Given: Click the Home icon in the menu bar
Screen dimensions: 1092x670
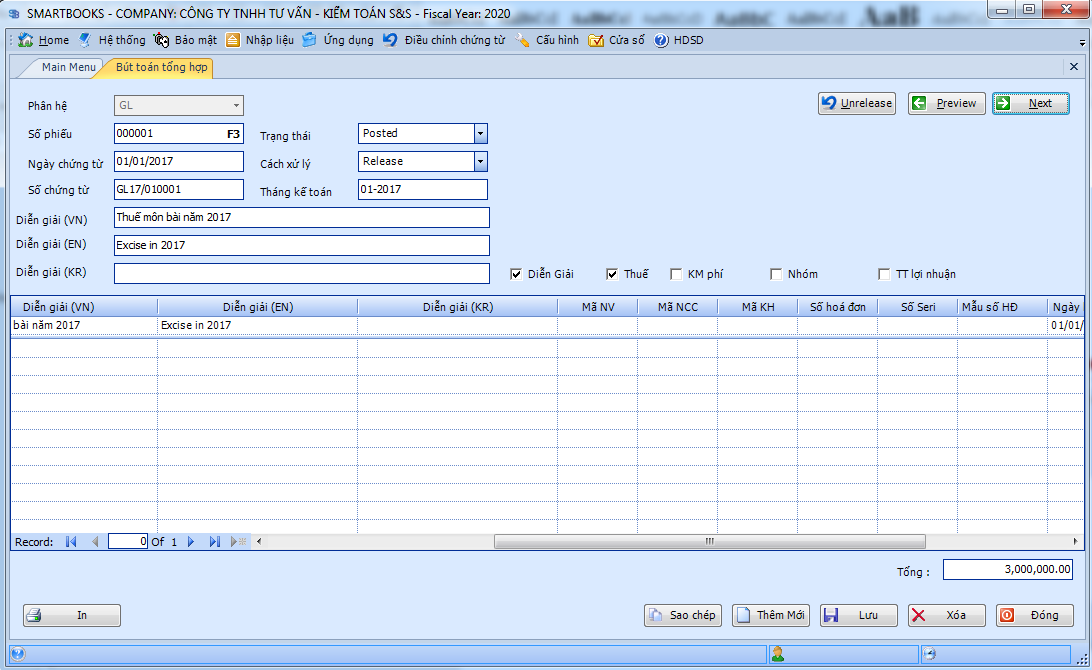Looking at the screenshot, I should click(x=26, y=40).
